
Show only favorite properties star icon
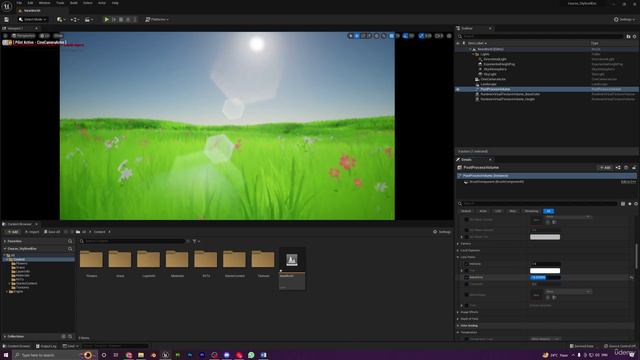(630, 204)
